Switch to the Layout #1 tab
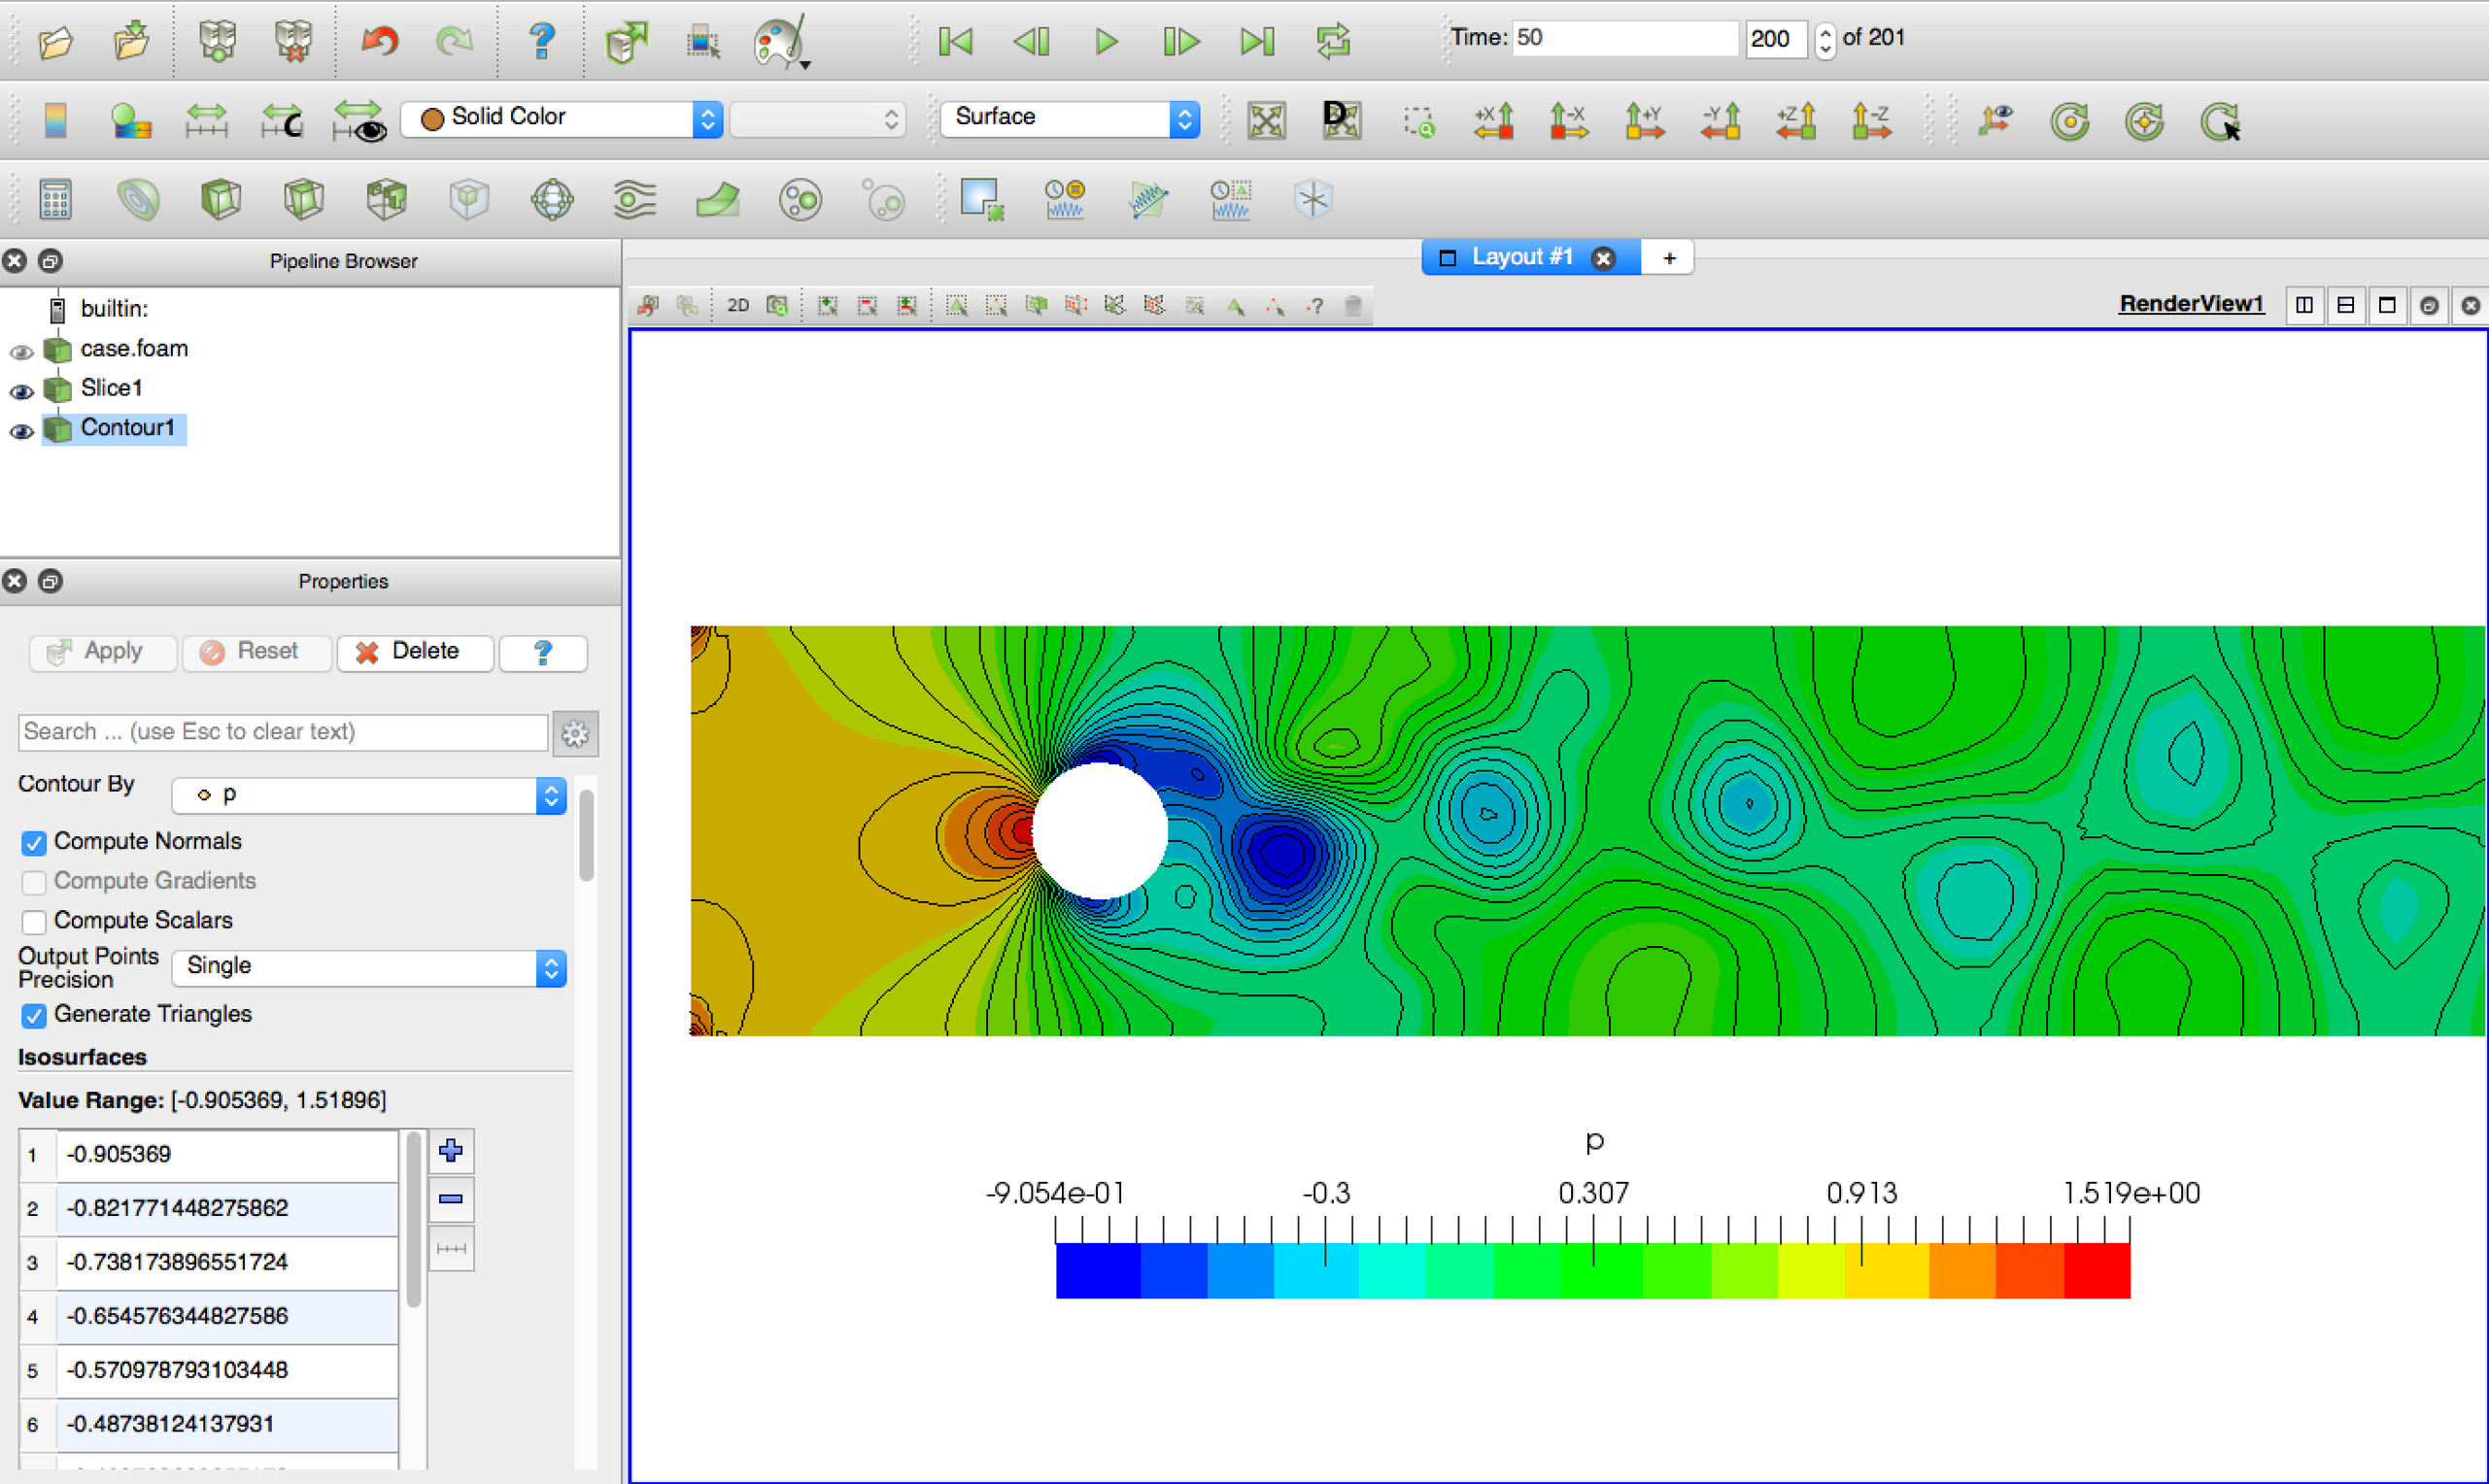The image size is (2489, 1484). [1520, 257]
